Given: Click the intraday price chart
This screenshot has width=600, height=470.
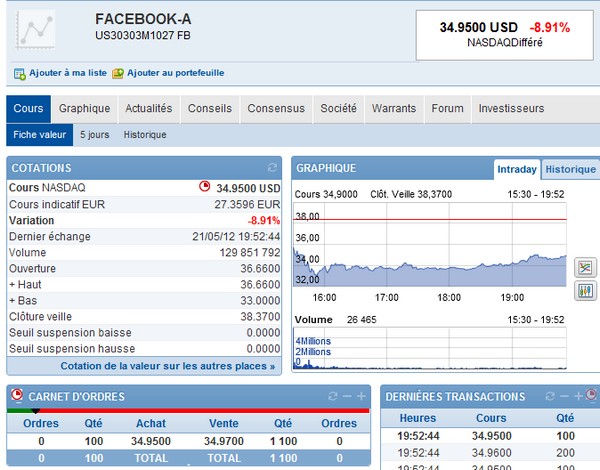Looking at the screenshot, I should (430, 245).
